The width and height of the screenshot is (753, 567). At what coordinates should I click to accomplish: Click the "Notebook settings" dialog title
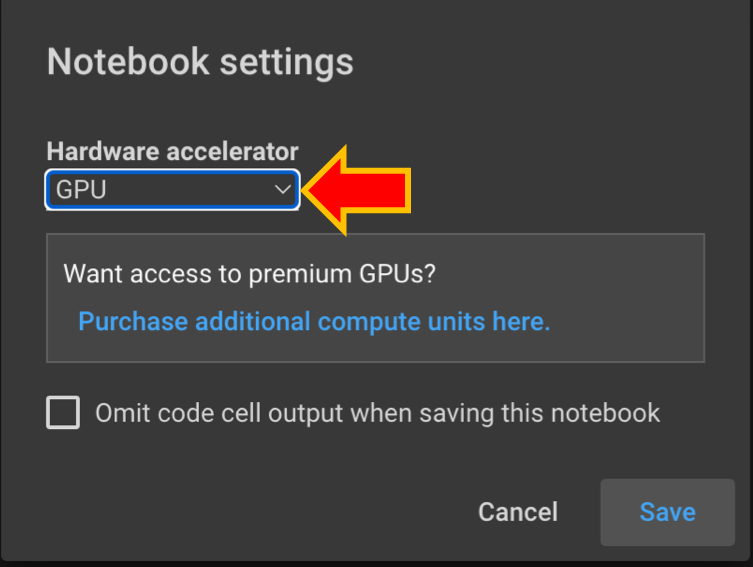200,62
